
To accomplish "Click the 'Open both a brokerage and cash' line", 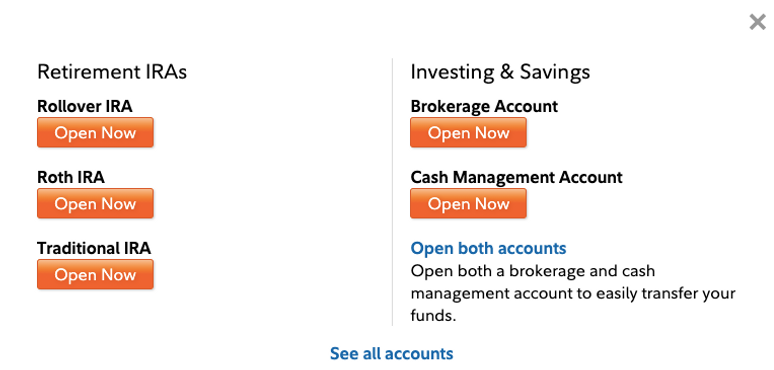I will (x=533, y=271).
